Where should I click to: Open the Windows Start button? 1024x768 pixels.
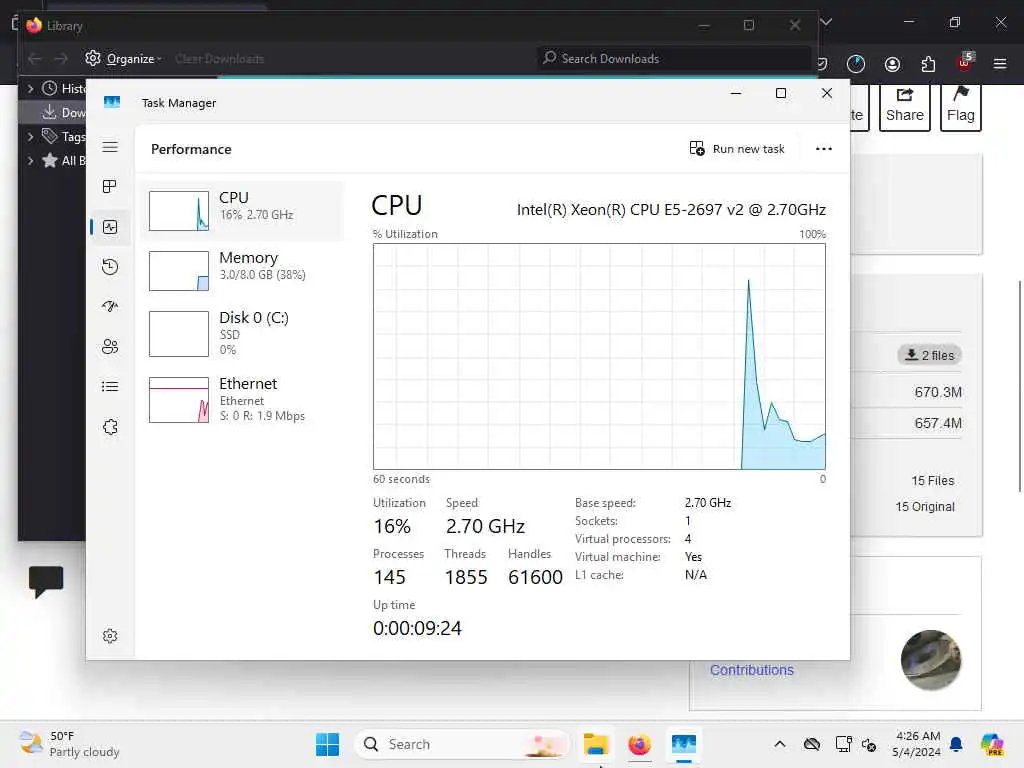pyautogui.click(x=327, y=744)
